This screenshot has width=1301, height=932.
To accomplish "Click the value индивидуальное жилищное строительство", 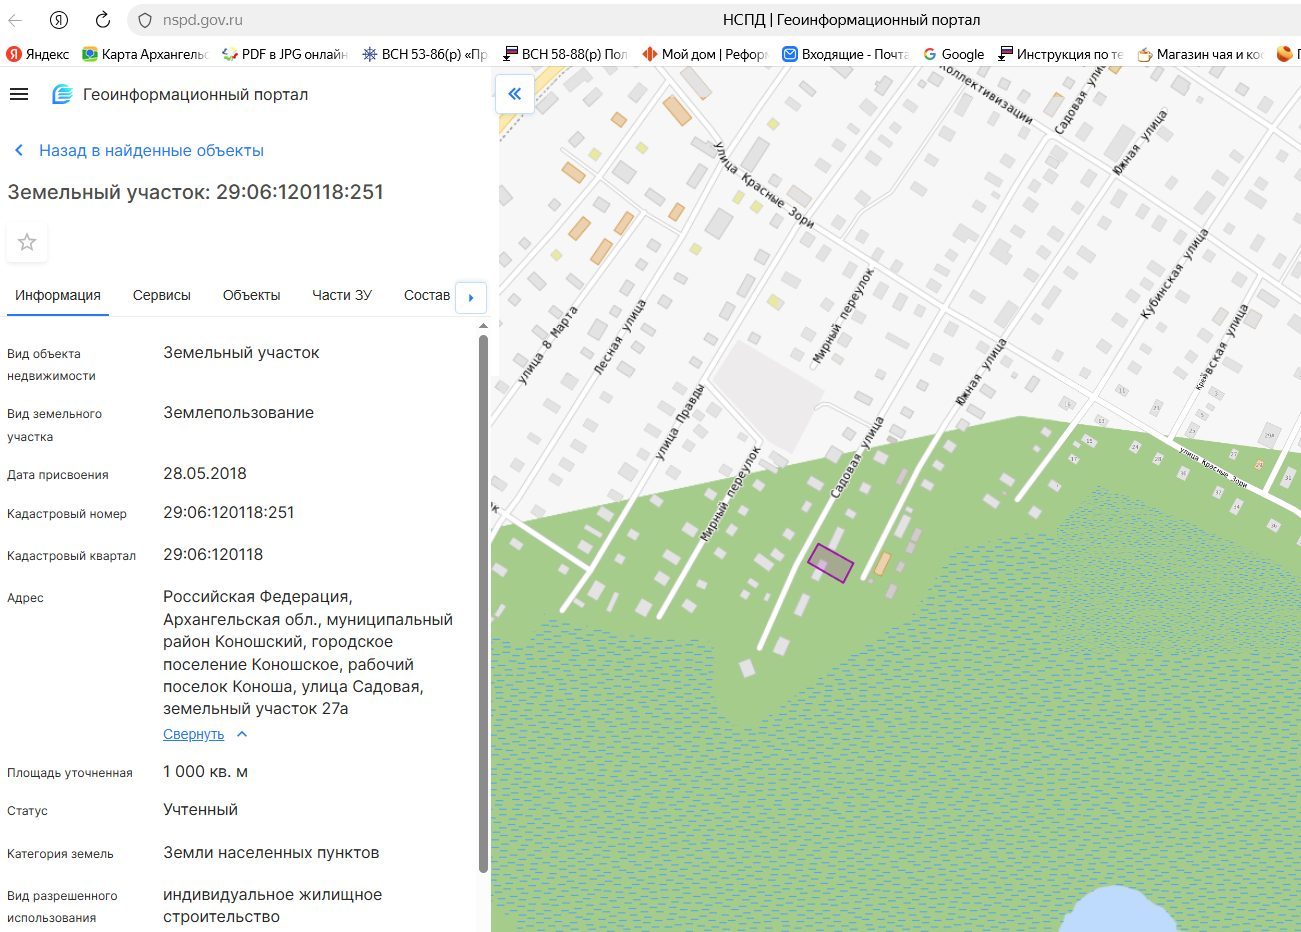I will 272,905.
